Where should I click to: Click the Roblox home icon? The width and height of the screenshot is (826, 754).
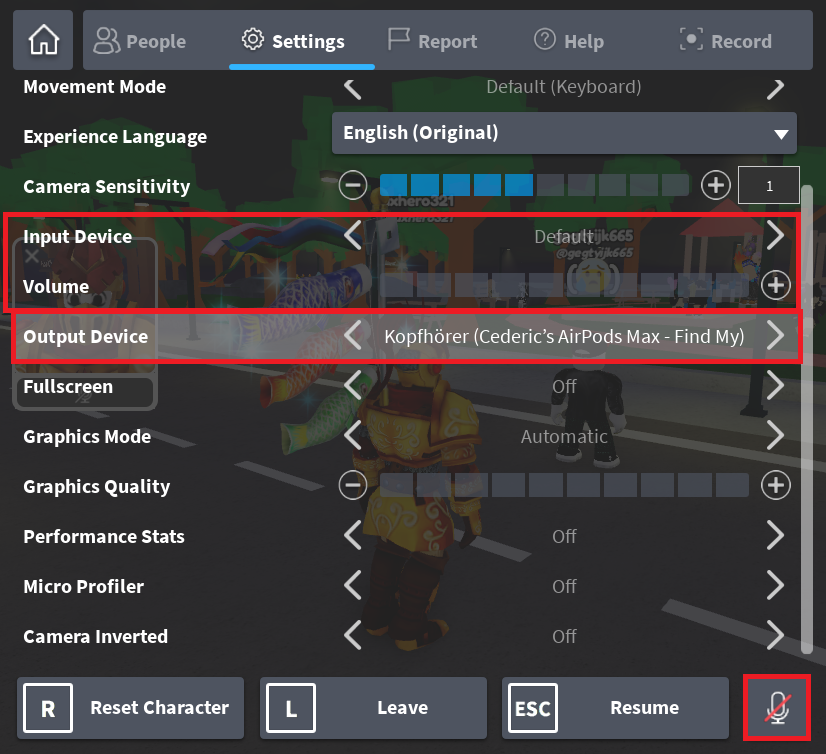pos(41,40)
